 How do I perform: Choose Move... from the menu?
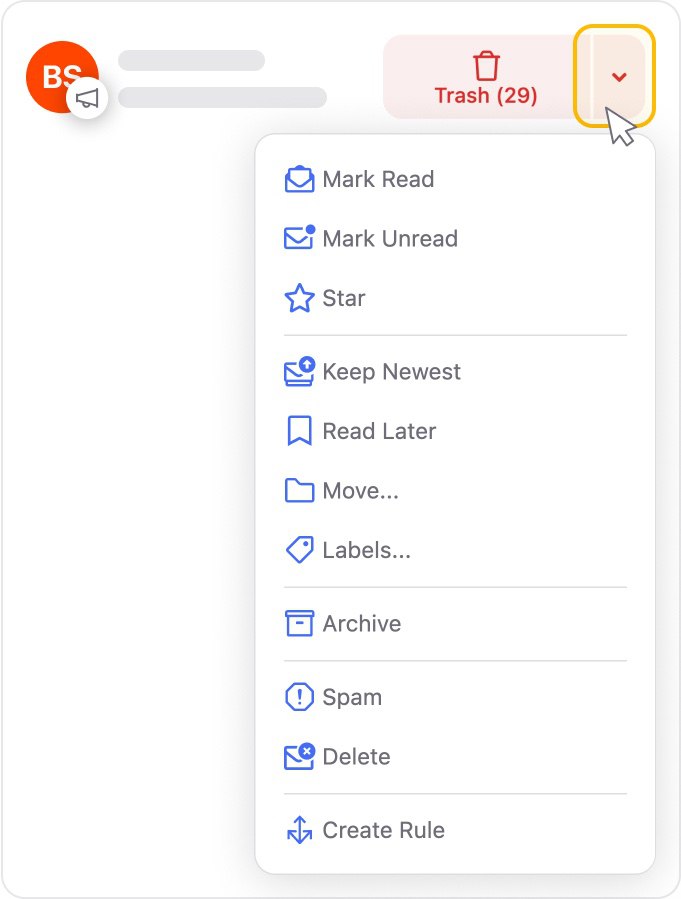[x=360, y=490]
